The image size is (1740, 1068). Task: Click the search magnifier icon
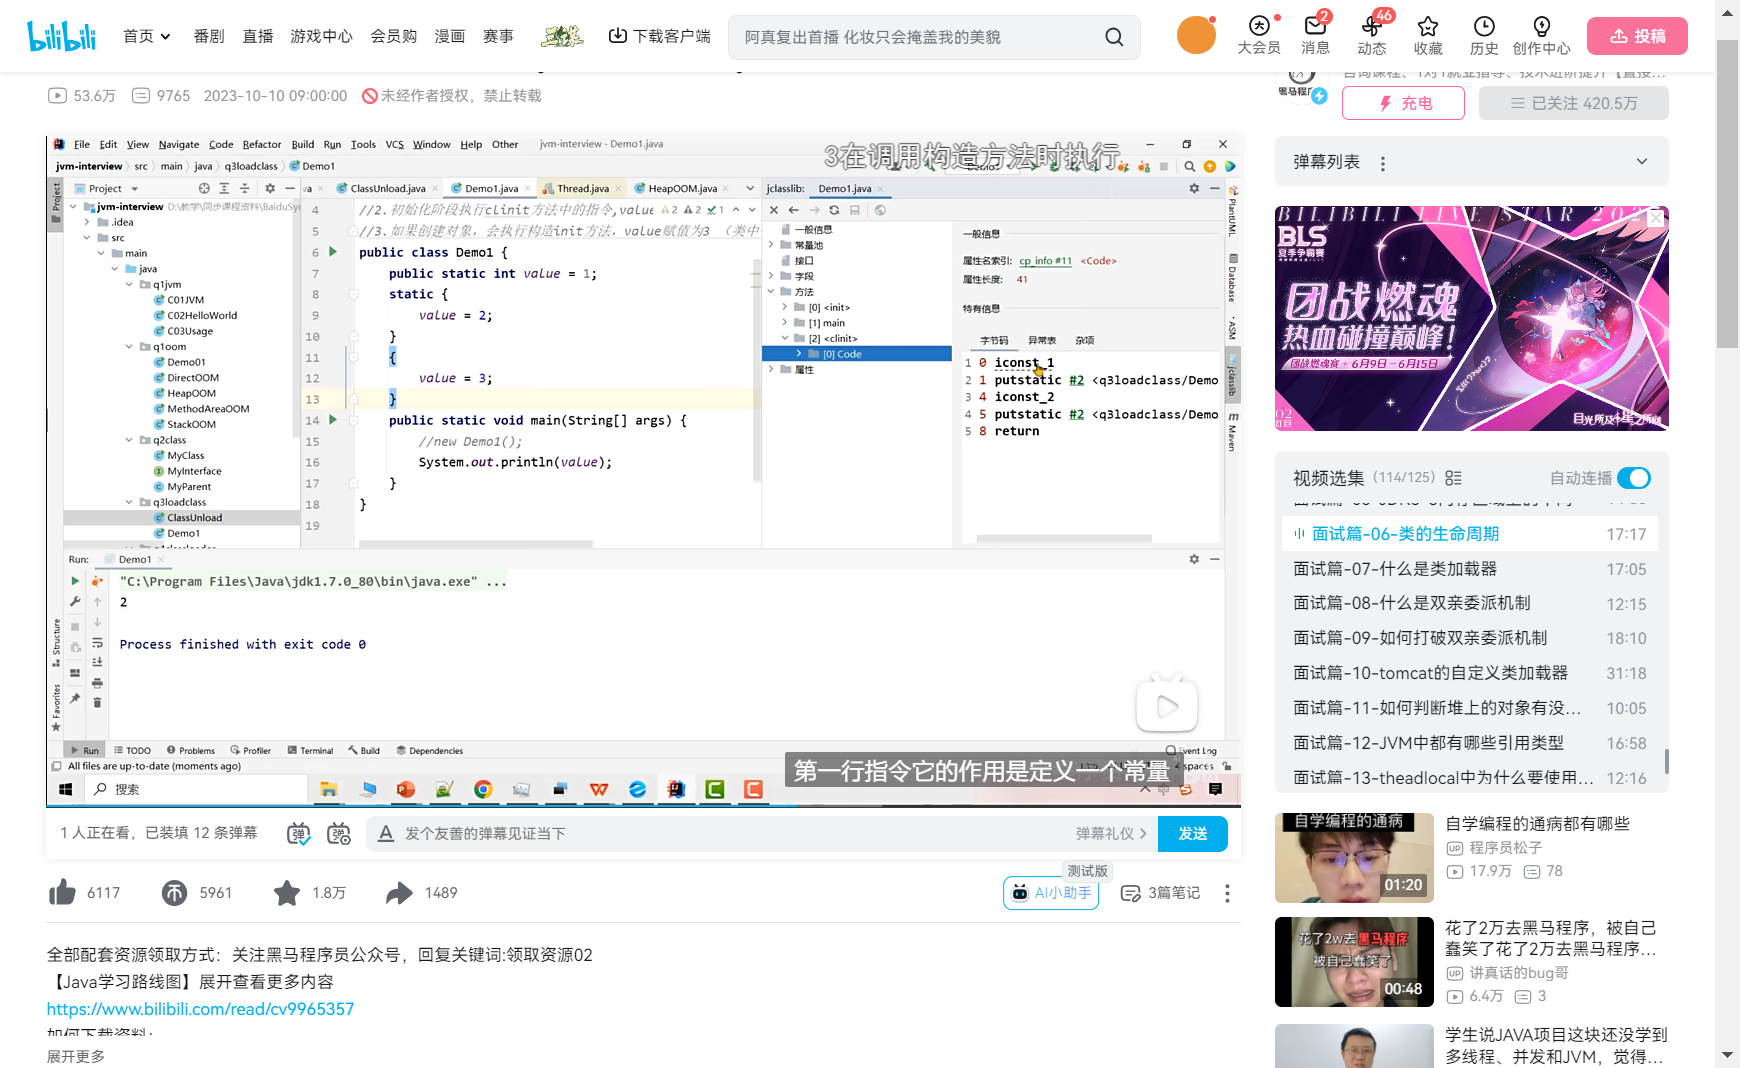[1114, 37]
